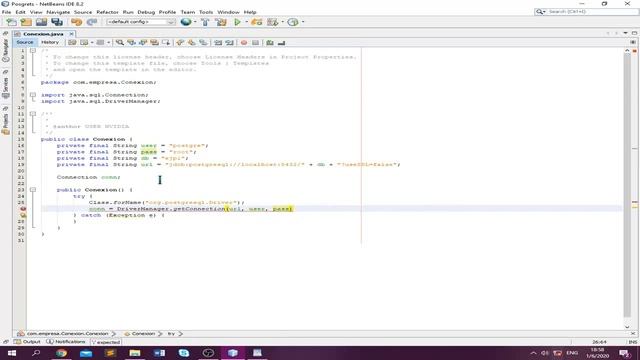Close the Conexion.java tab

71,34
